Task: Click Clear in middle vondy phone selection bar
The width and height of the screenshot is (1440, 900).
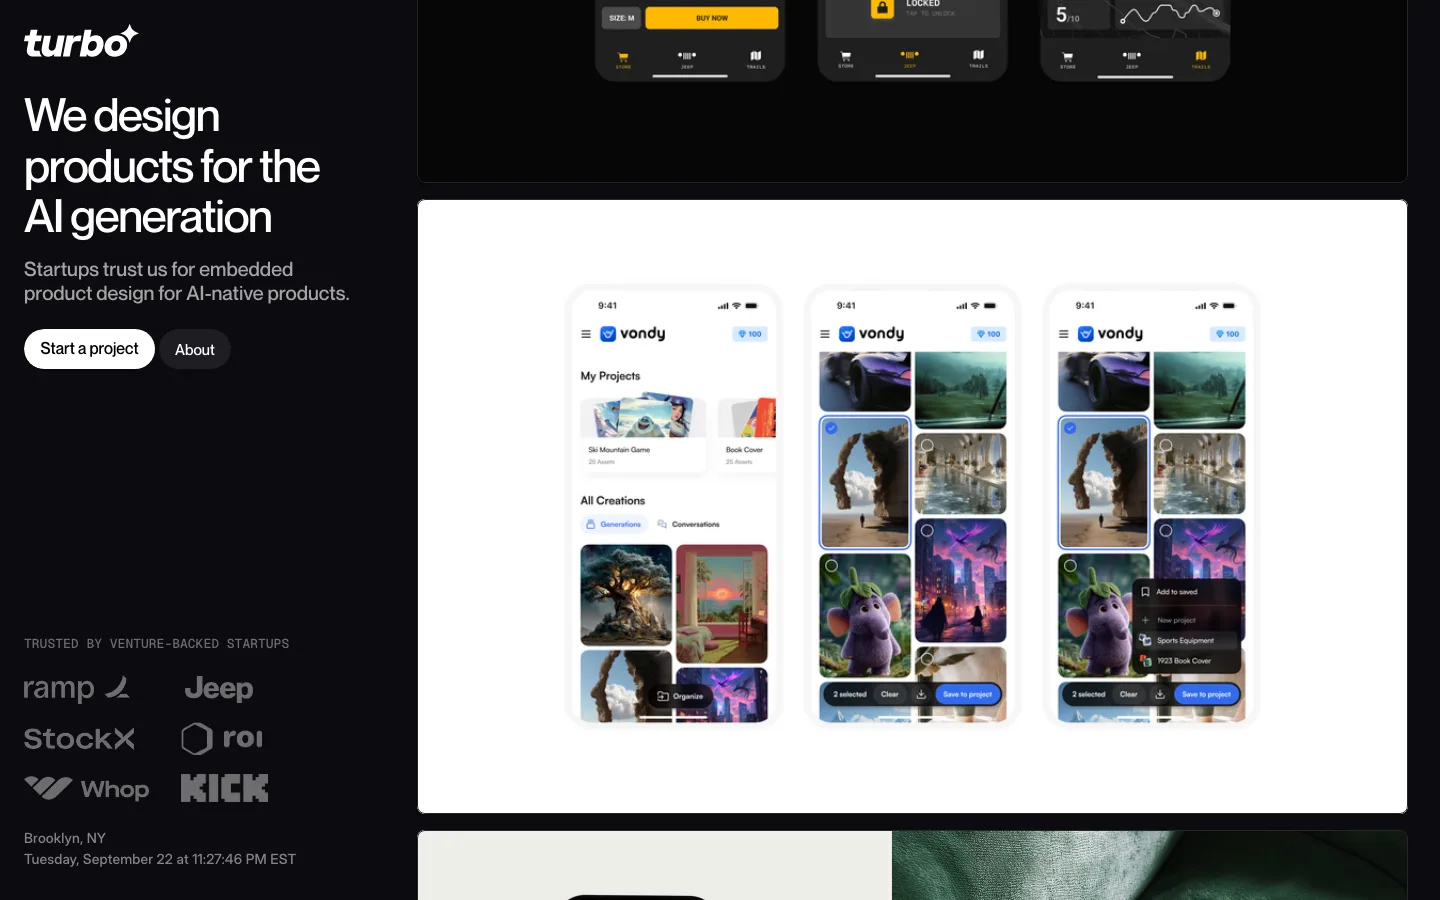Action: point(890,694)
